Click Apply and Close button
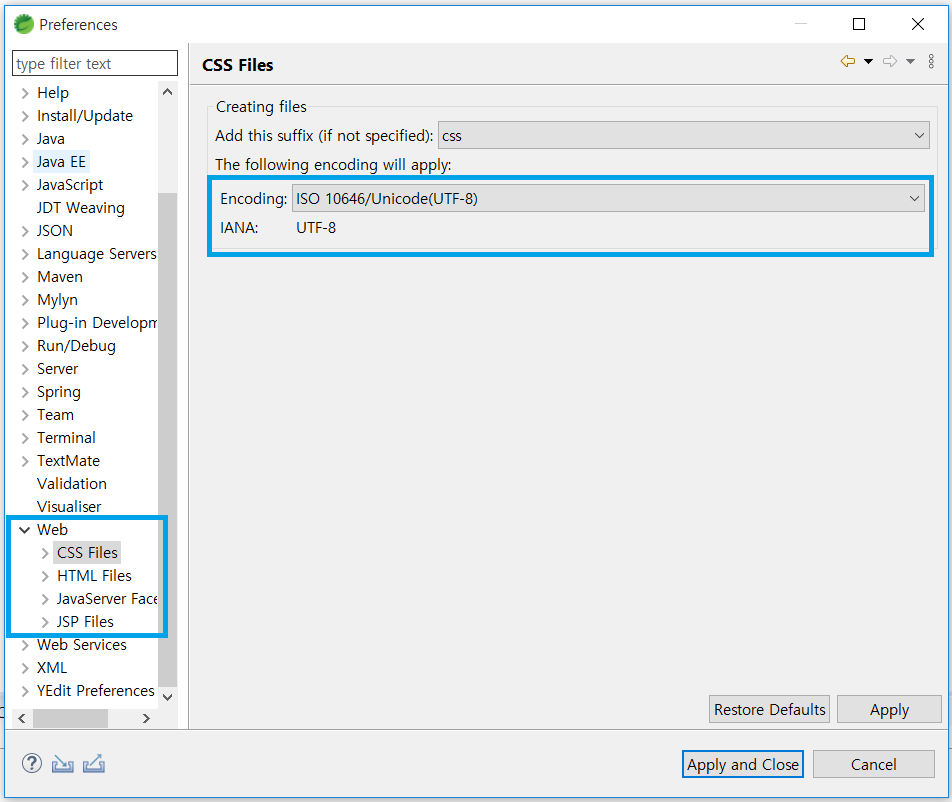The width and height of the screenshot is (952, 802). pos(743,764)
